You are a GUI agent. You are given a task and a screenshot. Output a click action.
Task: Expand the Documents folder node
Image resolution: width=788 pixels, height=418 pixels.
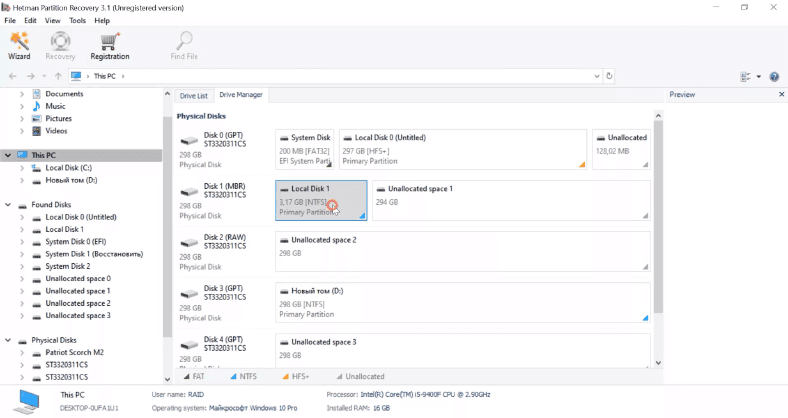[22, 94]
